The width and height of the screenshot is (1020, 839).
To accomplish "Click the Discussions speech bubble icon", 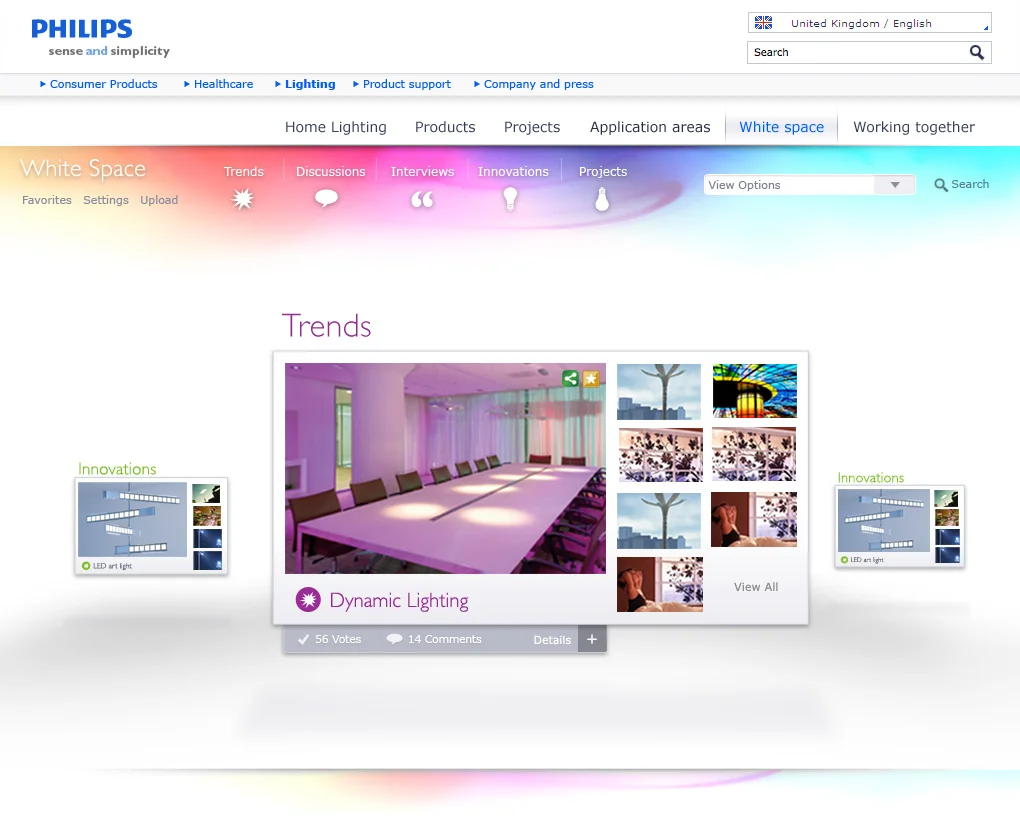I will coord(327,198).
